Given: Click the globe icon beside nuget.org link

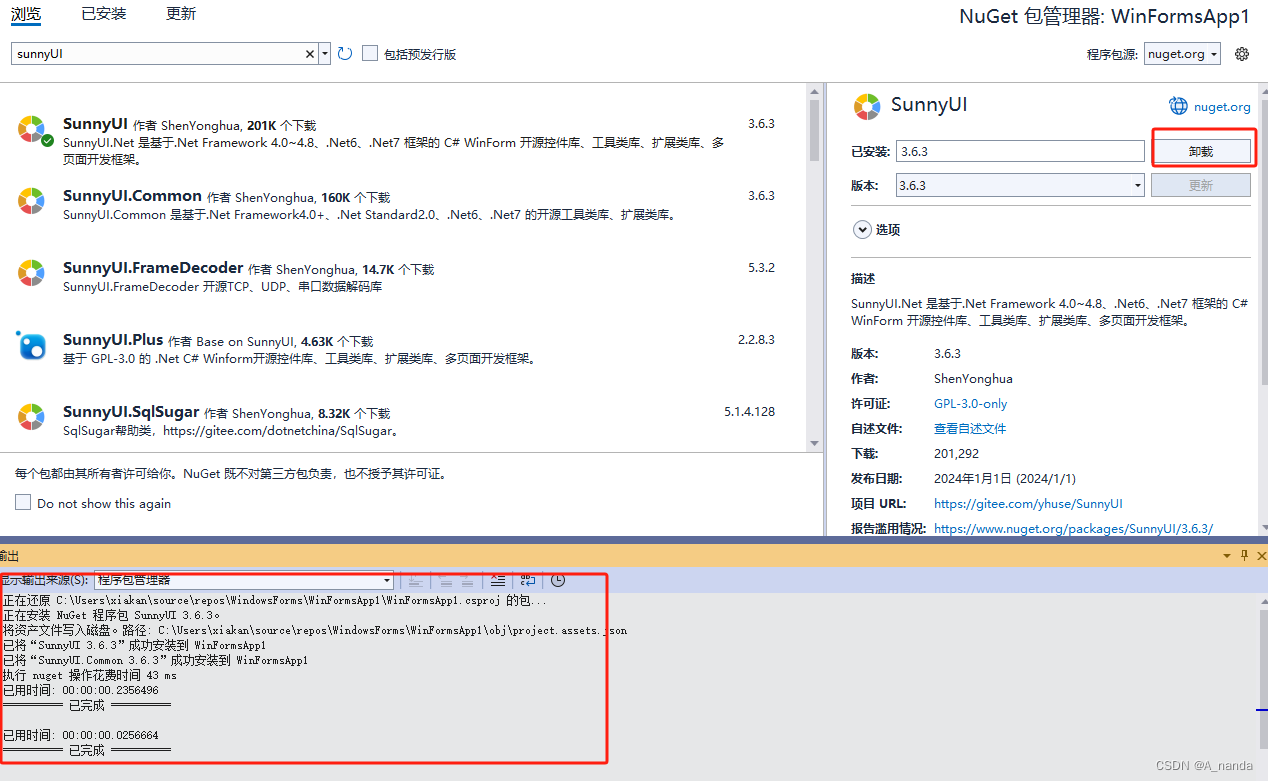Looking at the screenshot, I should (x=1178, y=106).
